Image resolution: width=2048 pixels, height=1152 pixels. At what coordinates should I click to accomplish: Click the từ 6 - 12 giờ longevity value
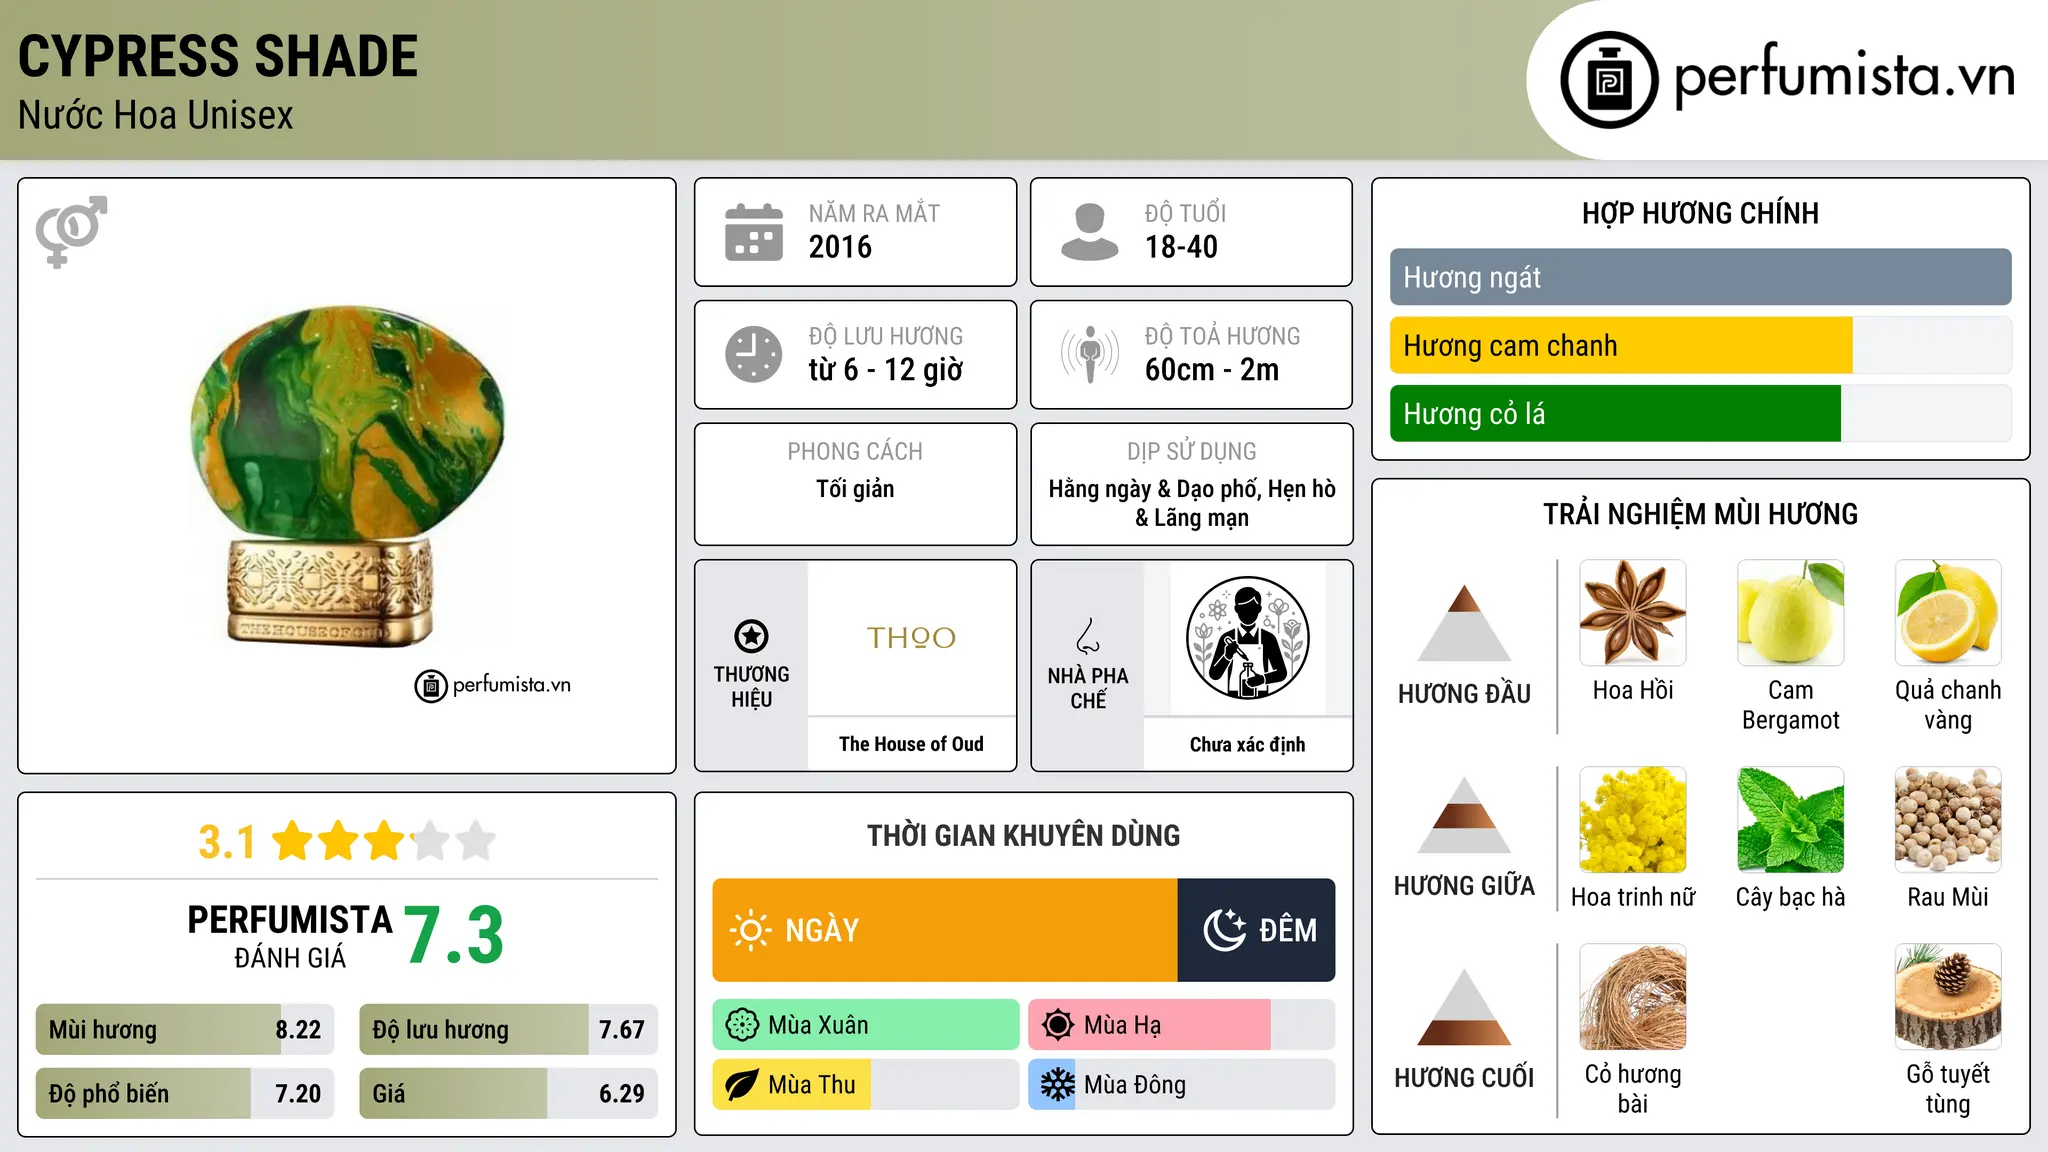pyautogui.click(x=886, y=370)
